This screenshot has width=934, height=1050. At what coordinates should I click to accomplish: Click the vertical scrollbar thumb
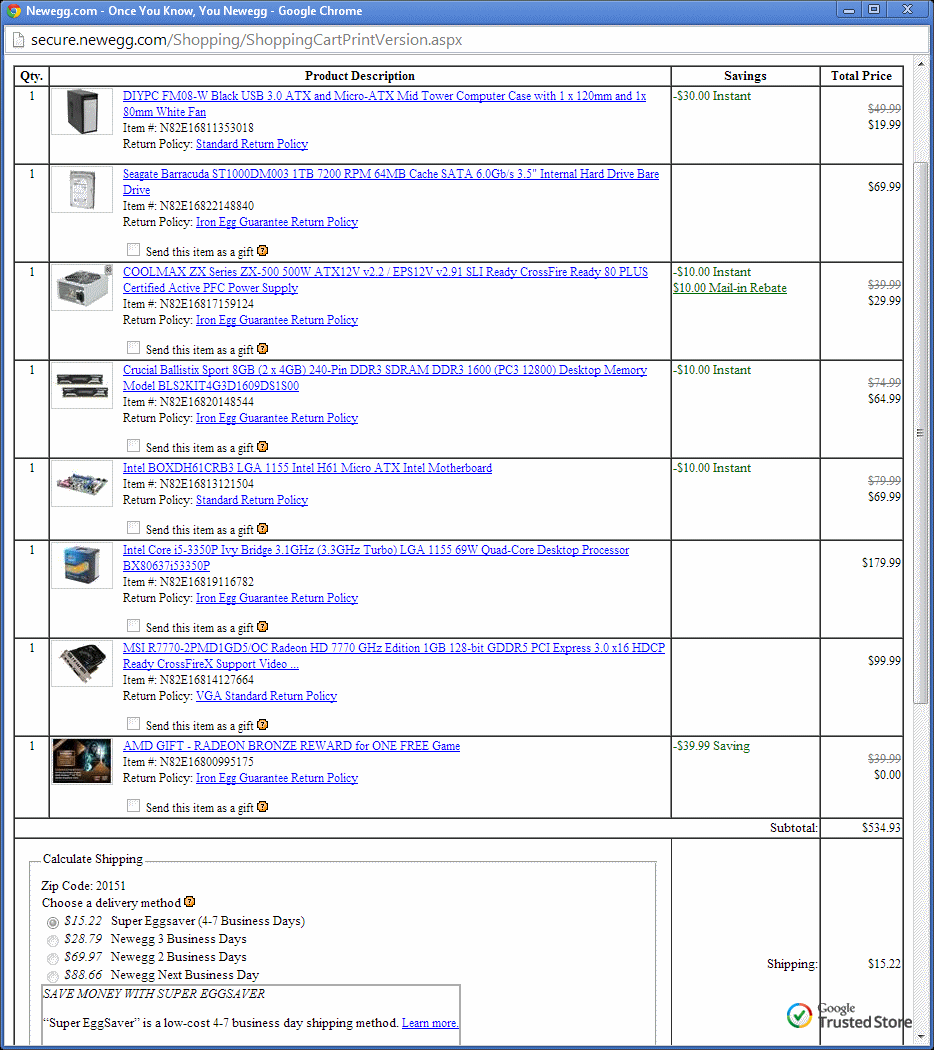[921, 433]
